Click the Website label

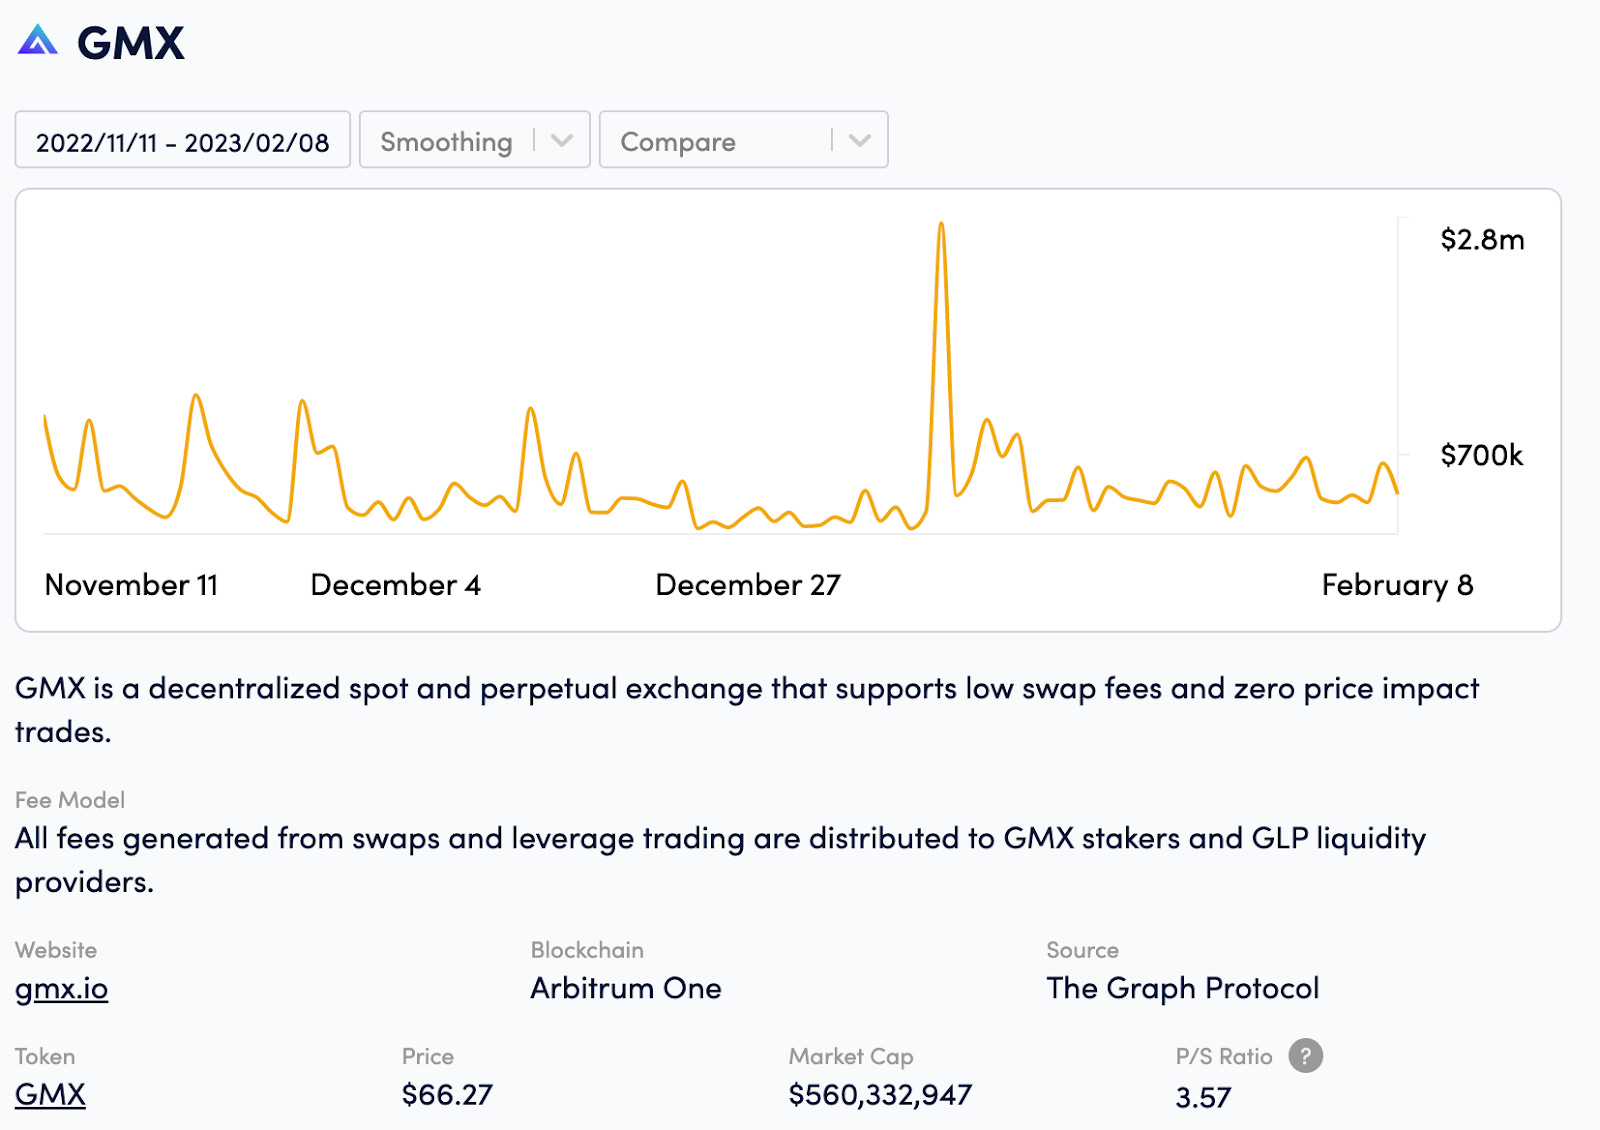tap(56, 950)
